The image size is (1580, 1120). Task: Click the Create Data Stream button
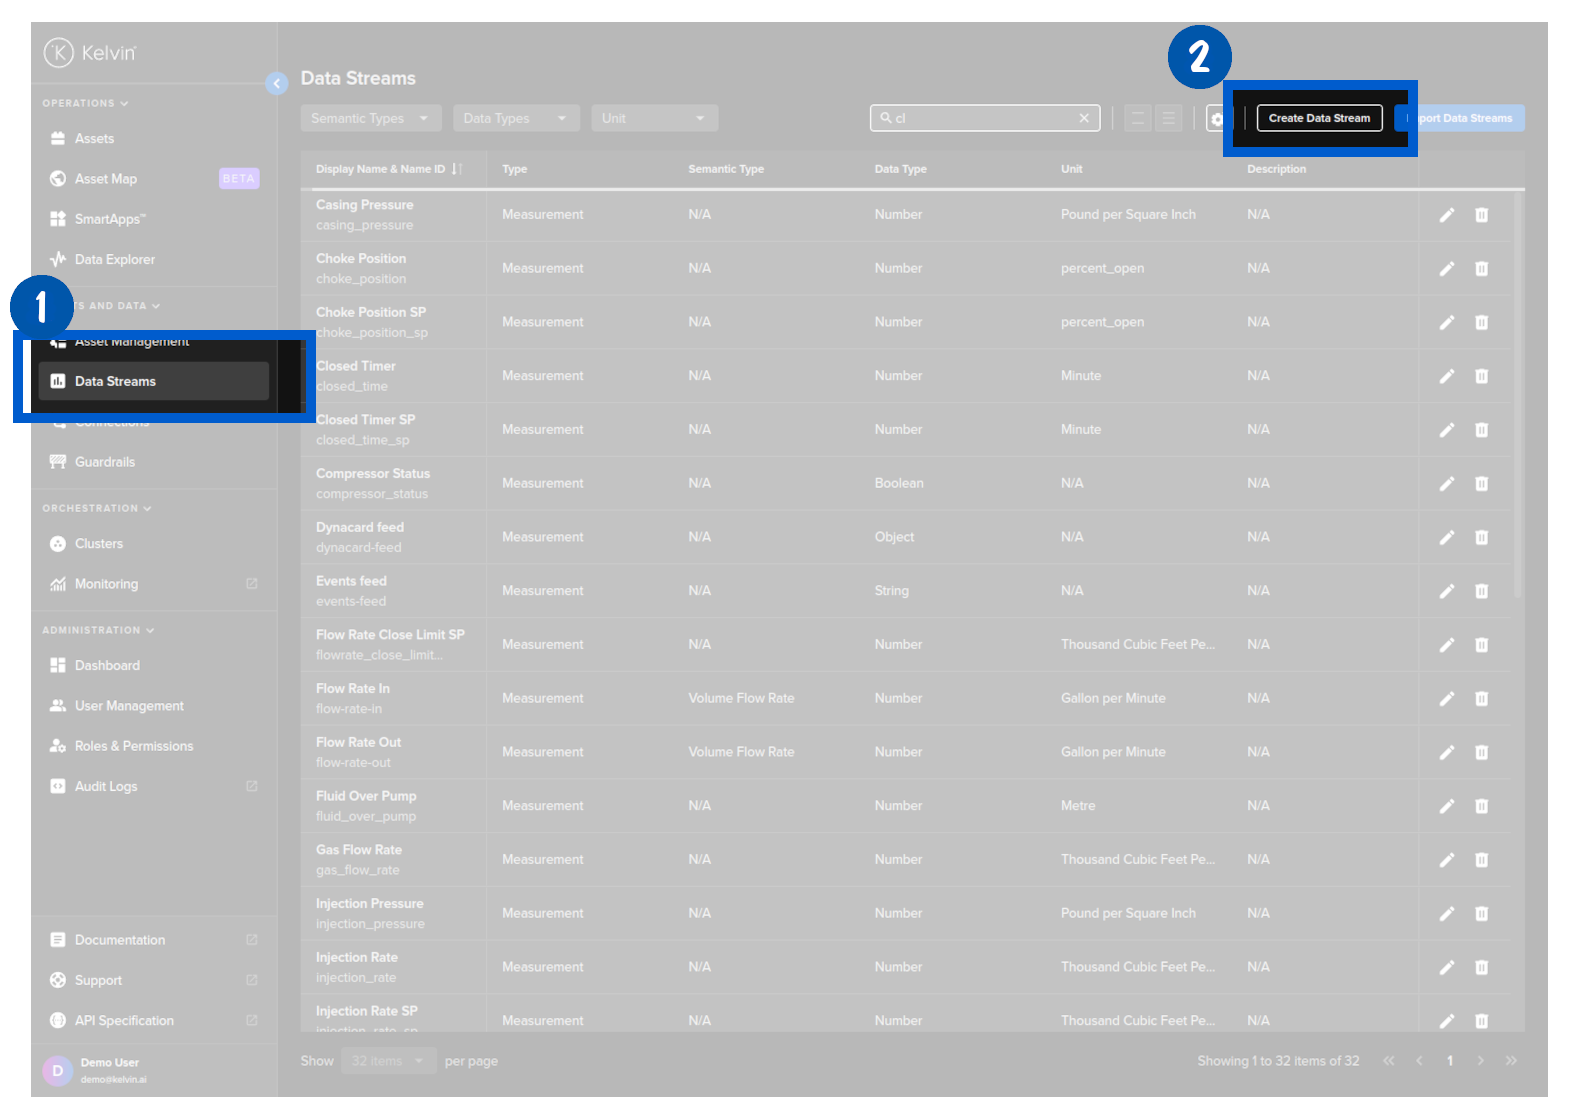1319,118
